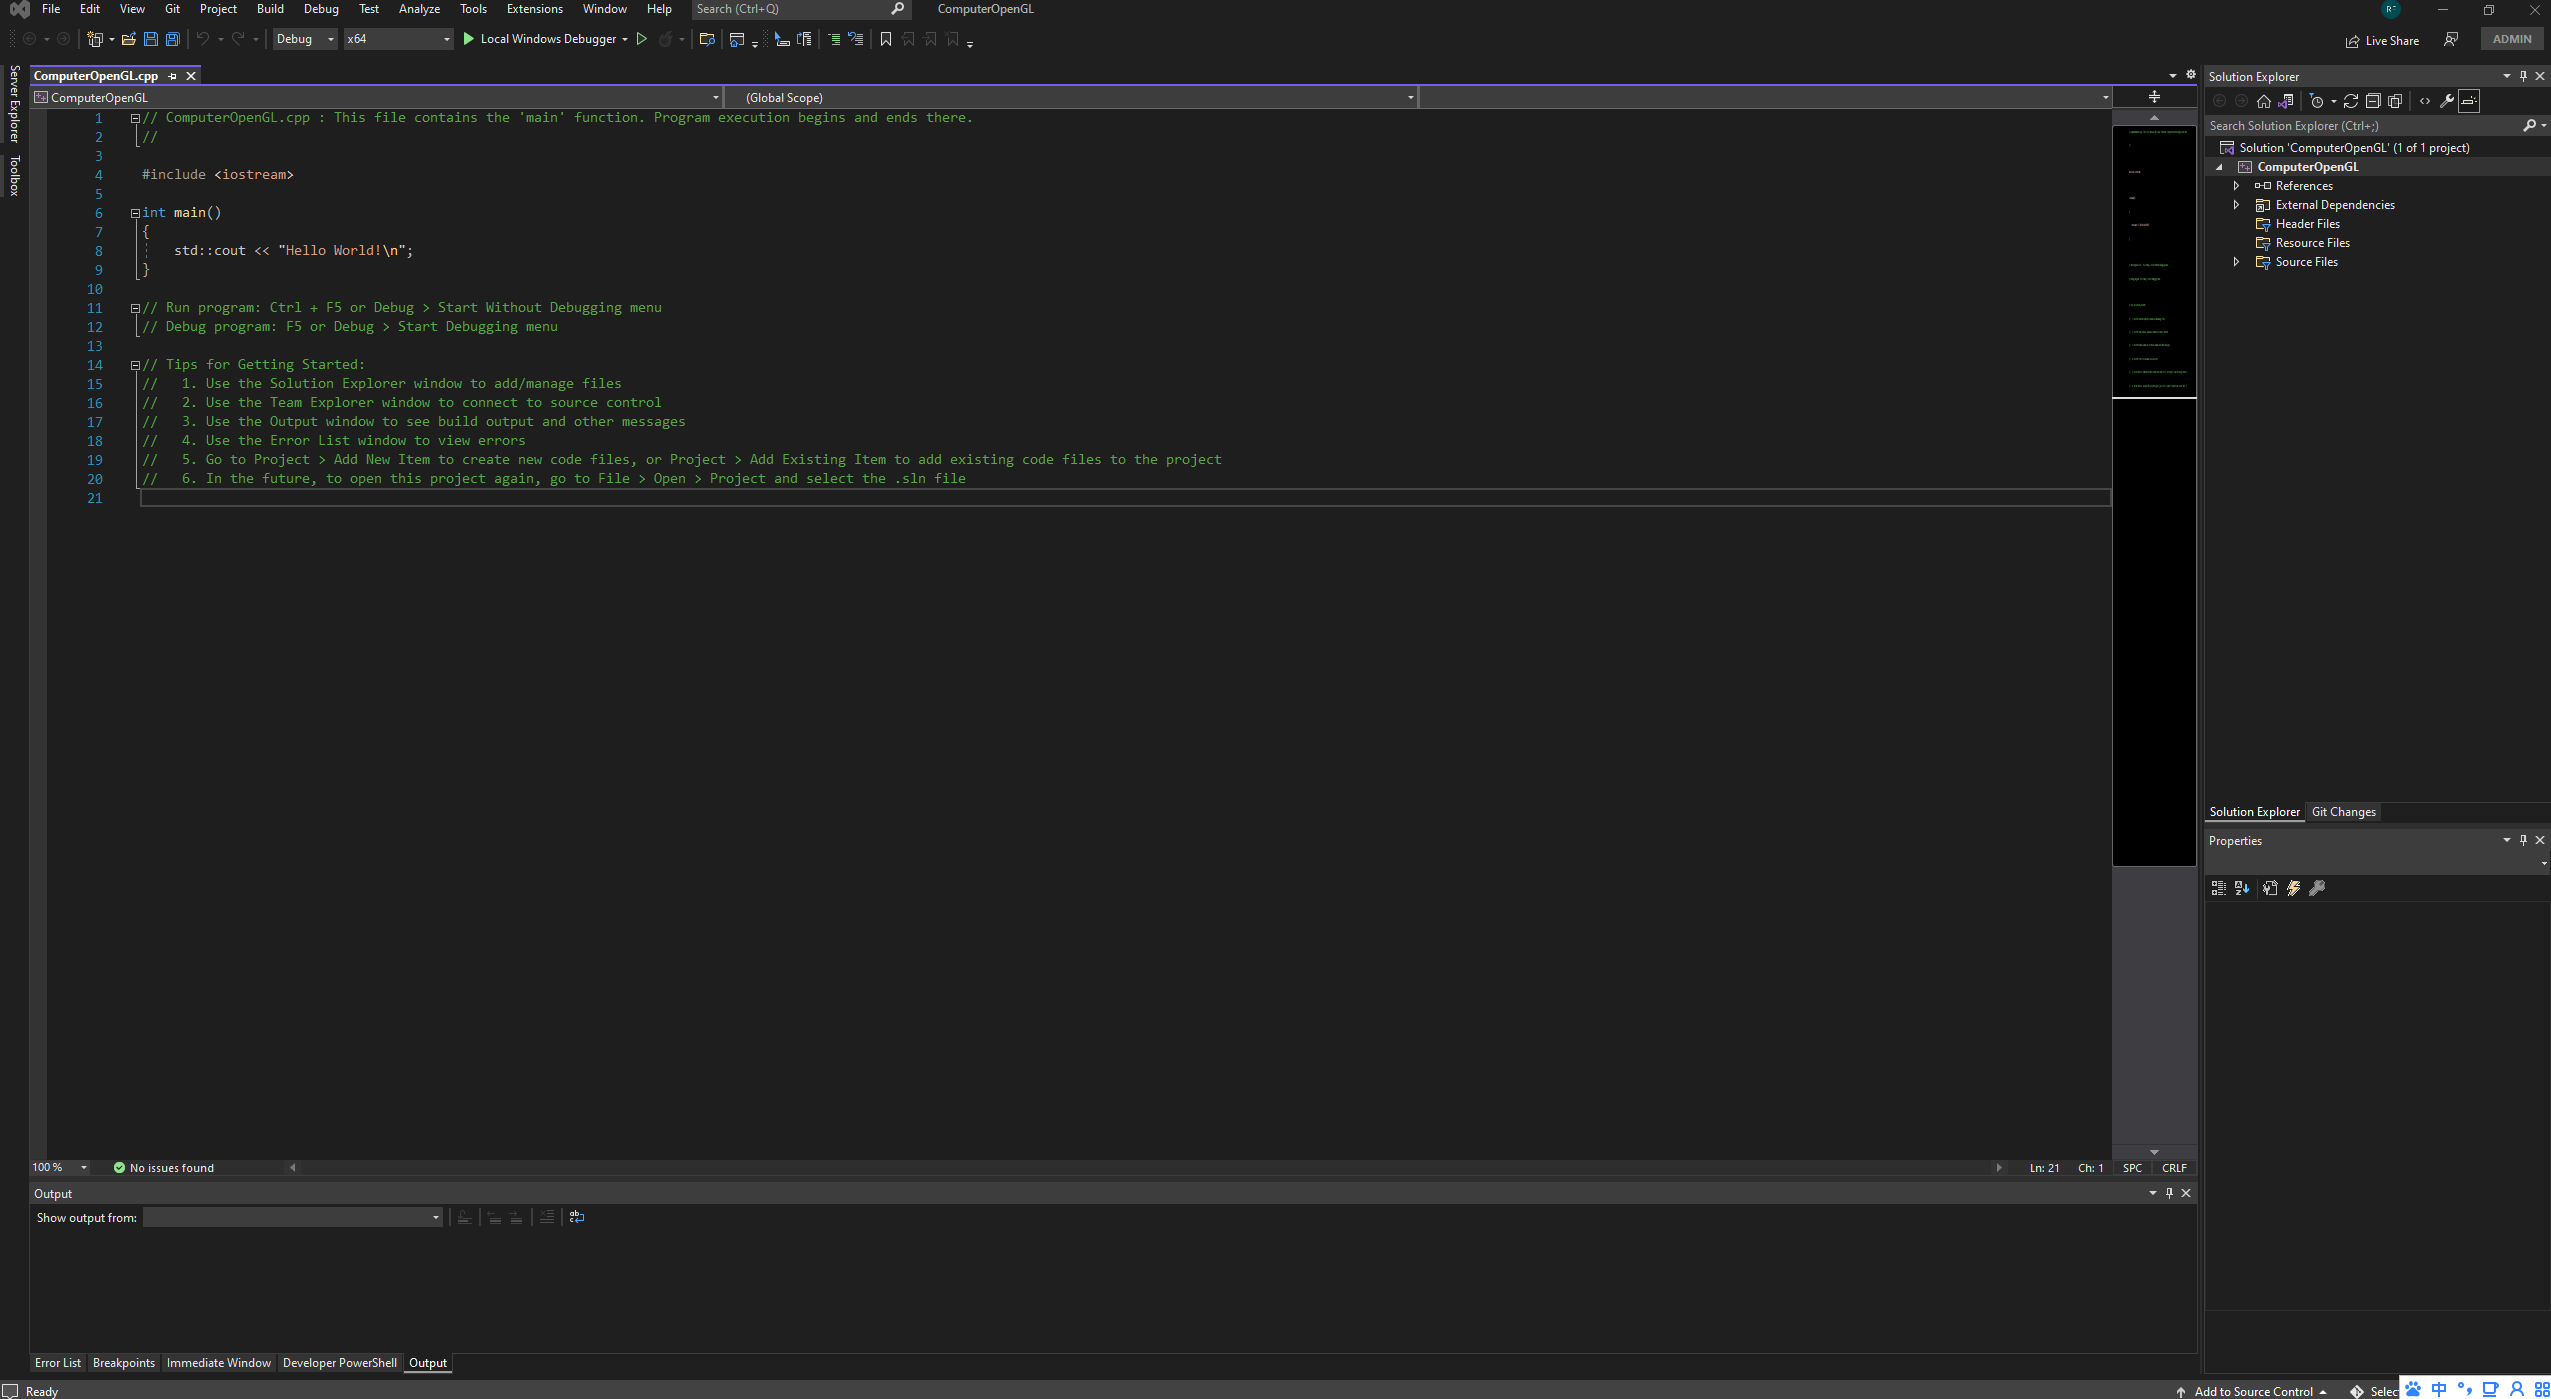
Task: Select Resource Files folder
Action: point(2313,243)
